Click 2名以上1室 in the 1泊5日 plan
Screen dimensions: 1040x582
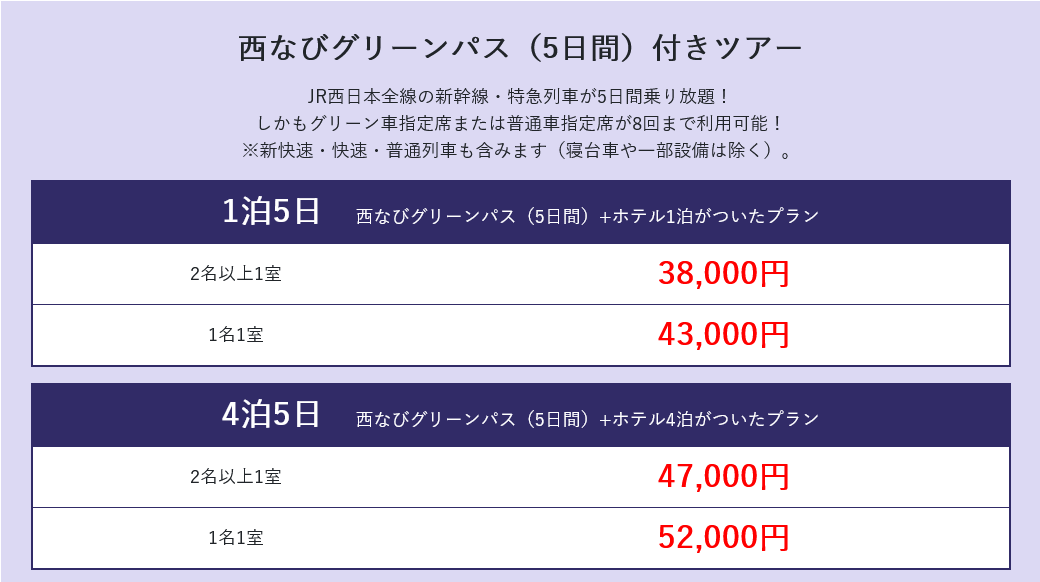tap(235, 273)
